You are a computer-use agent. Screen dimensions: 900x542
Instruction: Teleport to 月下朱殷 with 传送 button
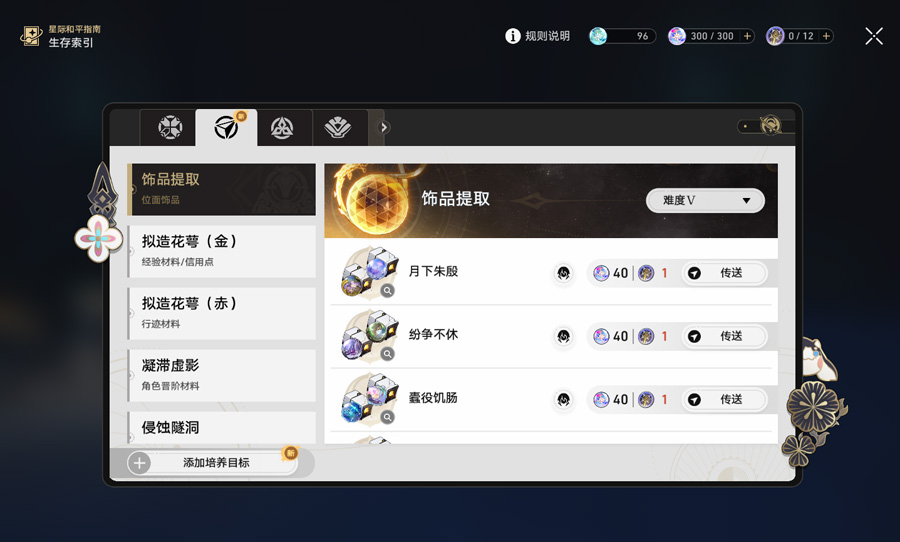pos(724,273)
